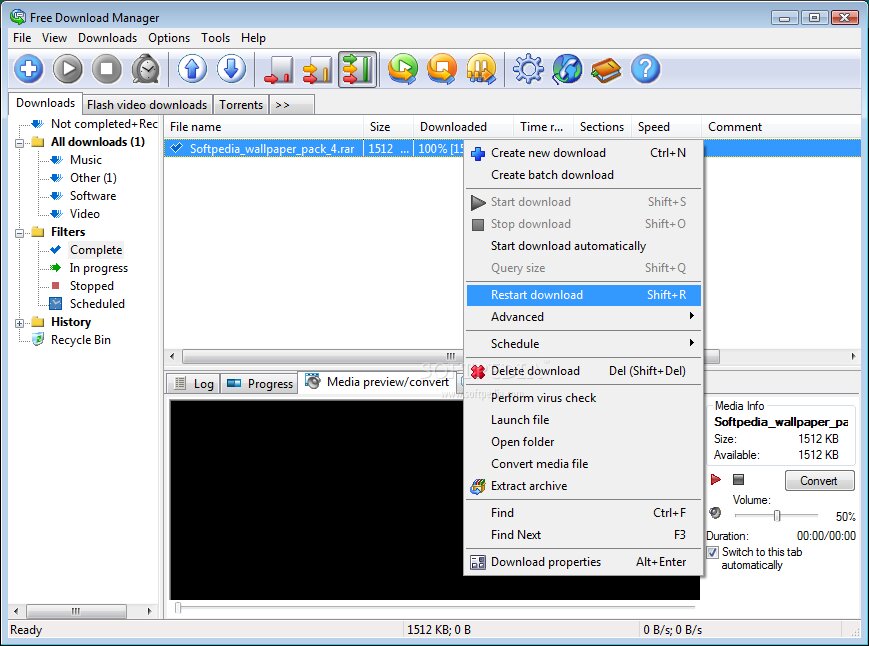Switch to the Progress tab

pos(259,383)
